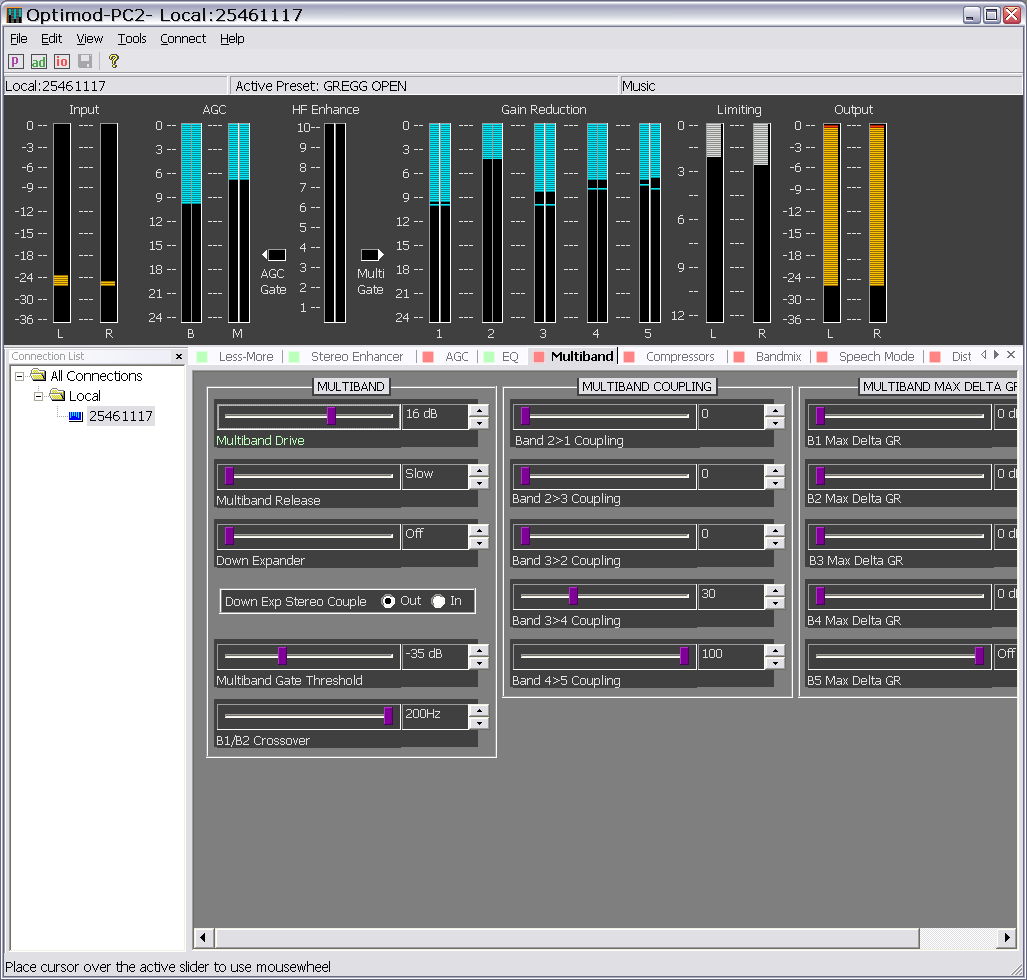Select Down Exp Stereo Couple Out radio
The height and width of the screenshot is (980, 1027).
coord(388,601)
